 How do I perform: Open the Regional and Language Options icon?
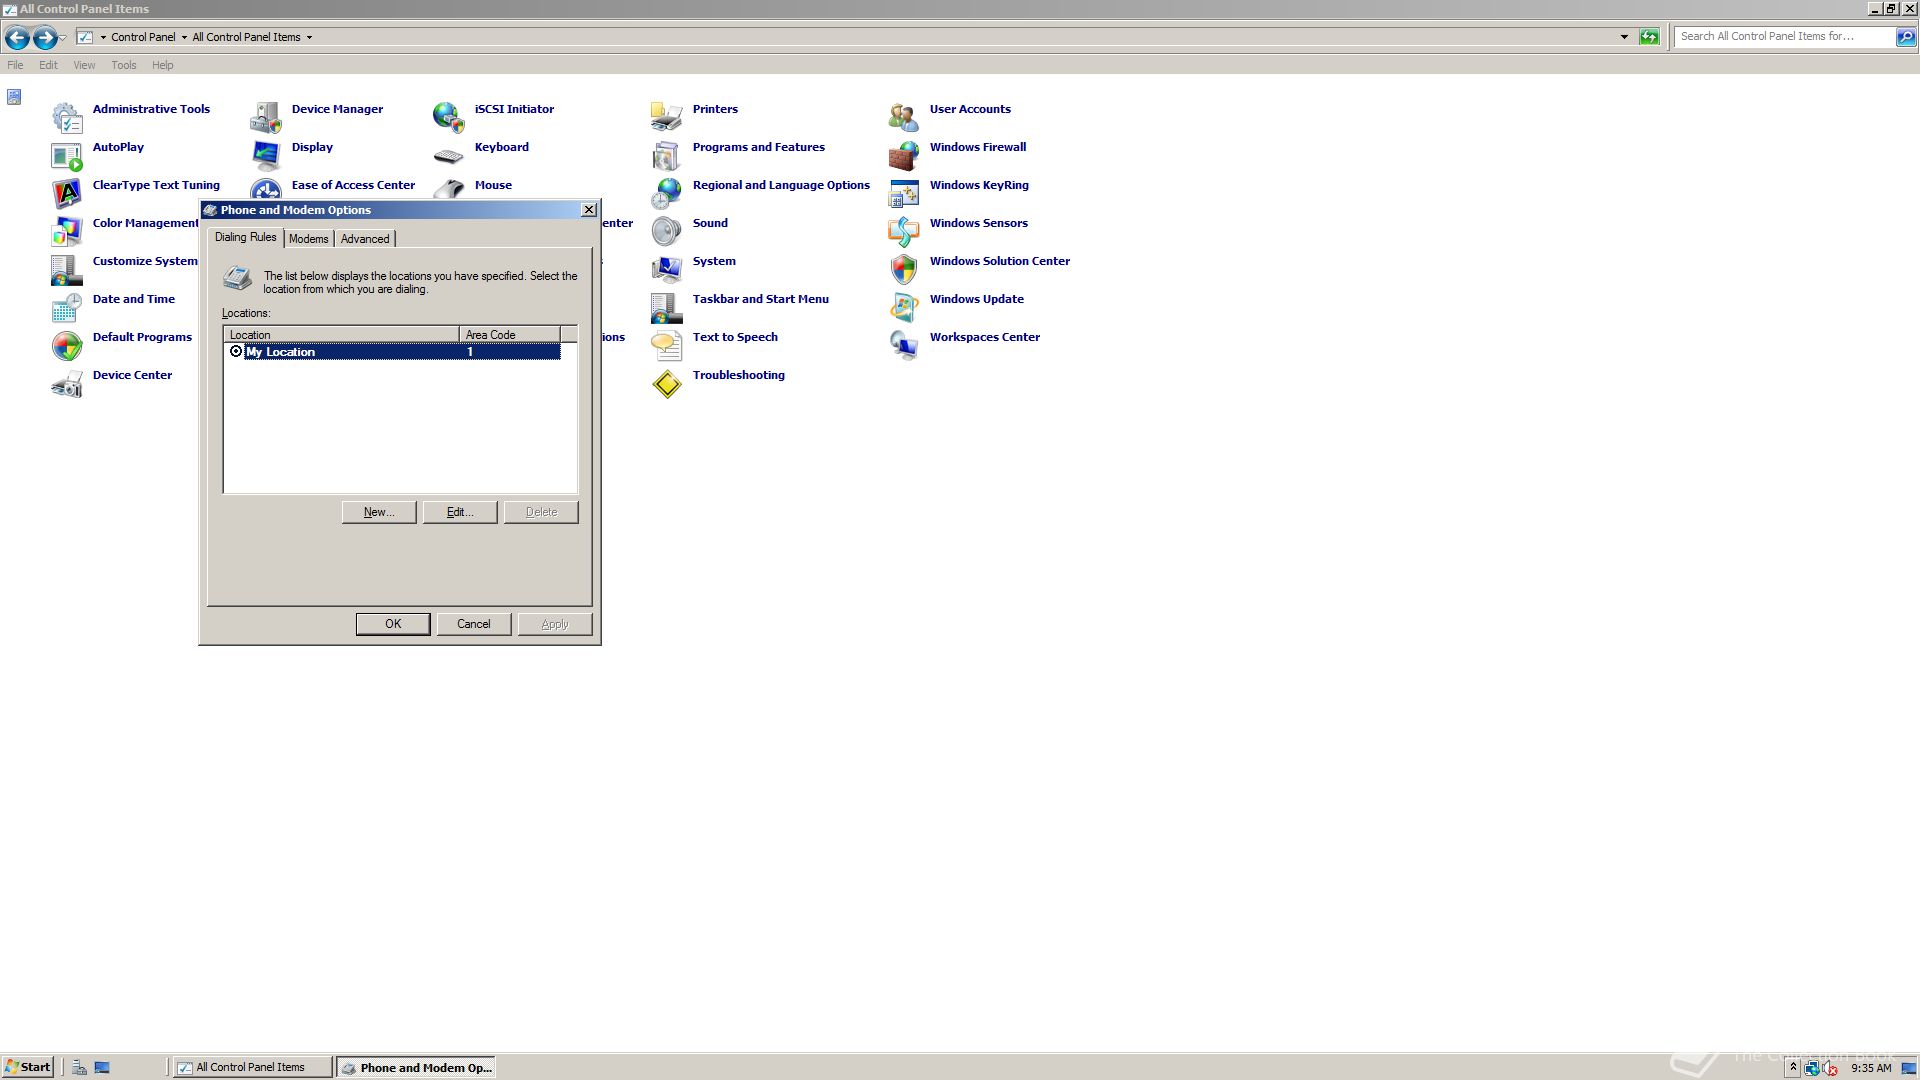[x=667, y=193]
